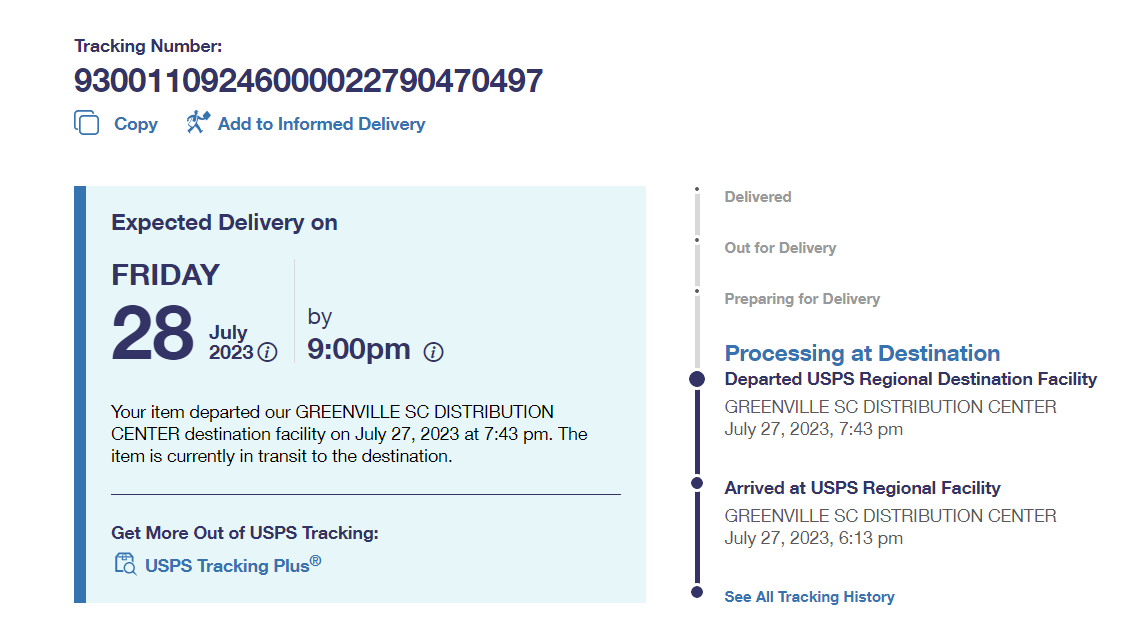
Task: Click the Processing at Destination heading
Action: (x=862, y=353)
